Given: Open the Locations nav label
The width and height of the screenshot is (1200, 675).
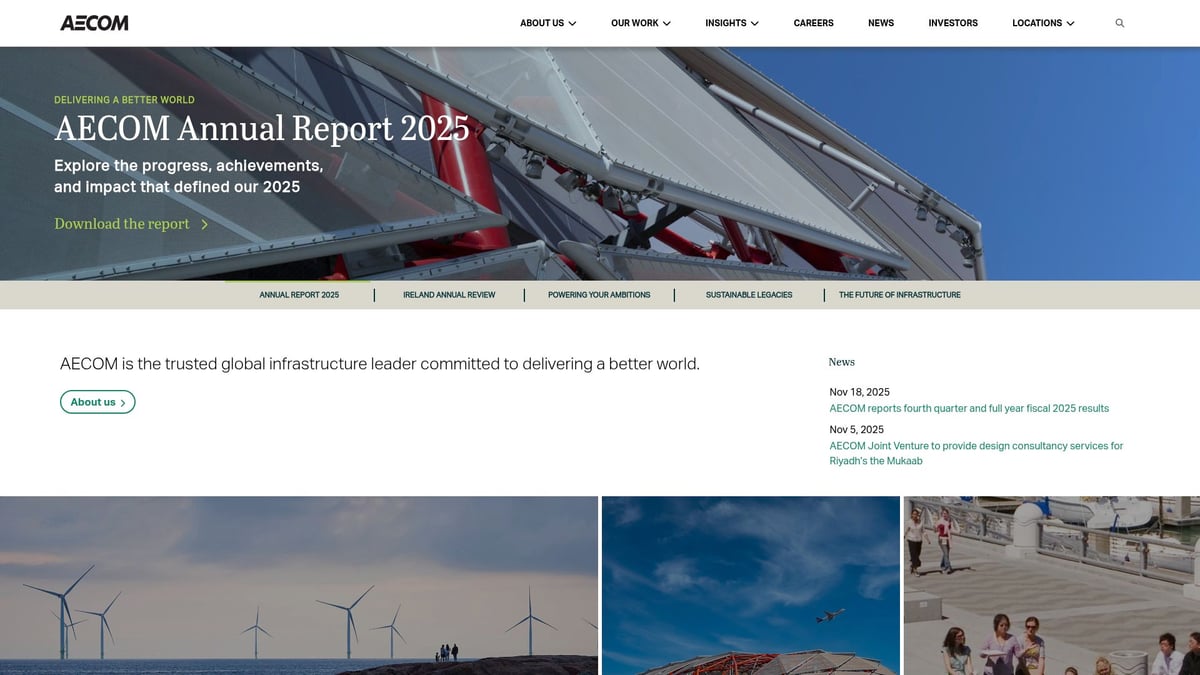Looking at the screenshot, I should click(1037, 23).
